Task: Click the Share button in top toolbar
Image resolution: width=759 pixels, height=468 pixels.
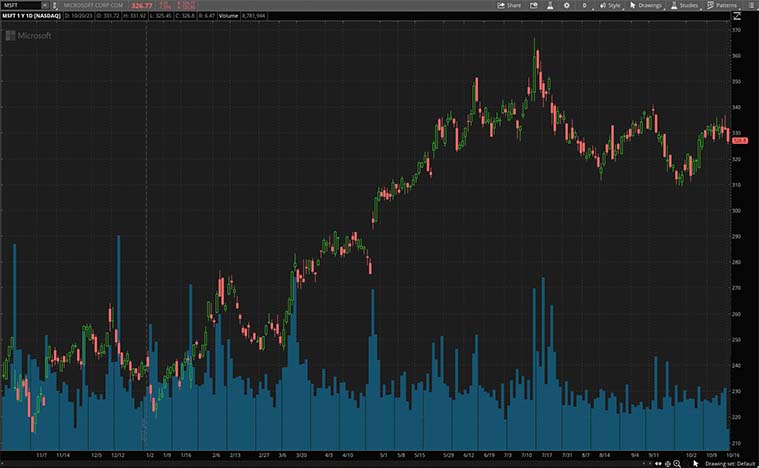Action: [x=509, y=5]
